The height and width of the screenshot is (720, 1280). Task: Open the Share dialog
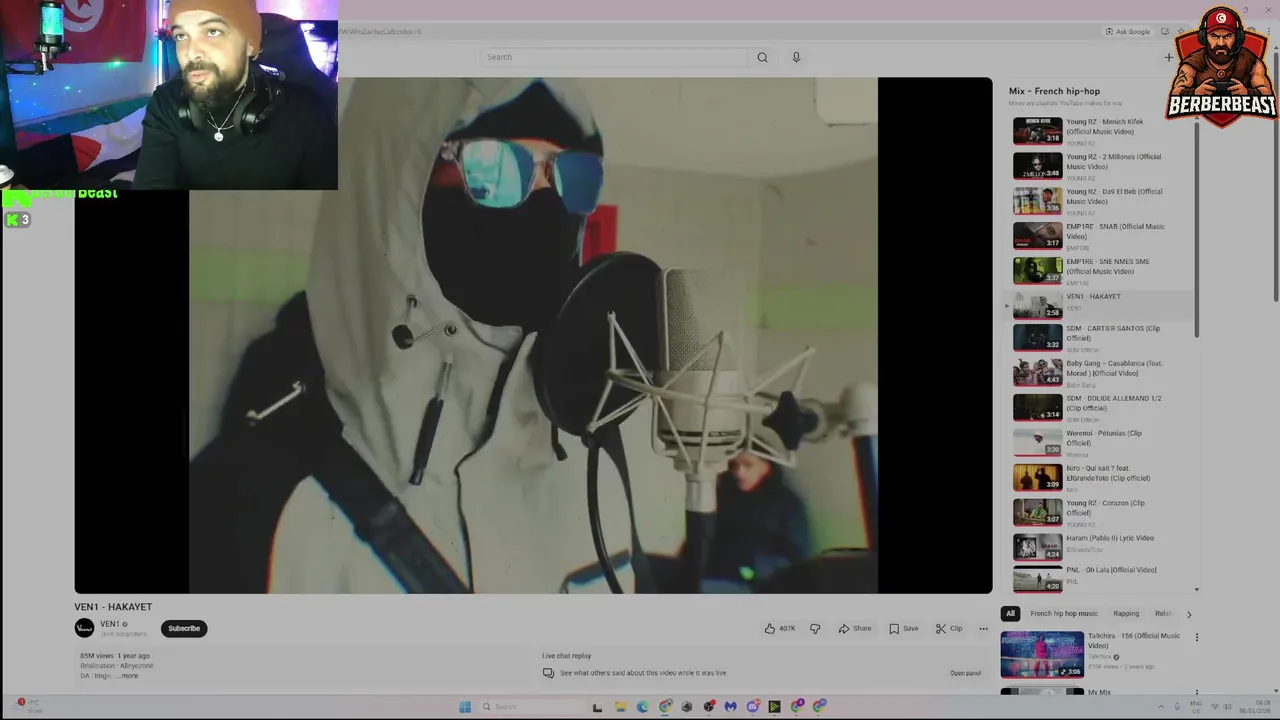click(855, 628)
